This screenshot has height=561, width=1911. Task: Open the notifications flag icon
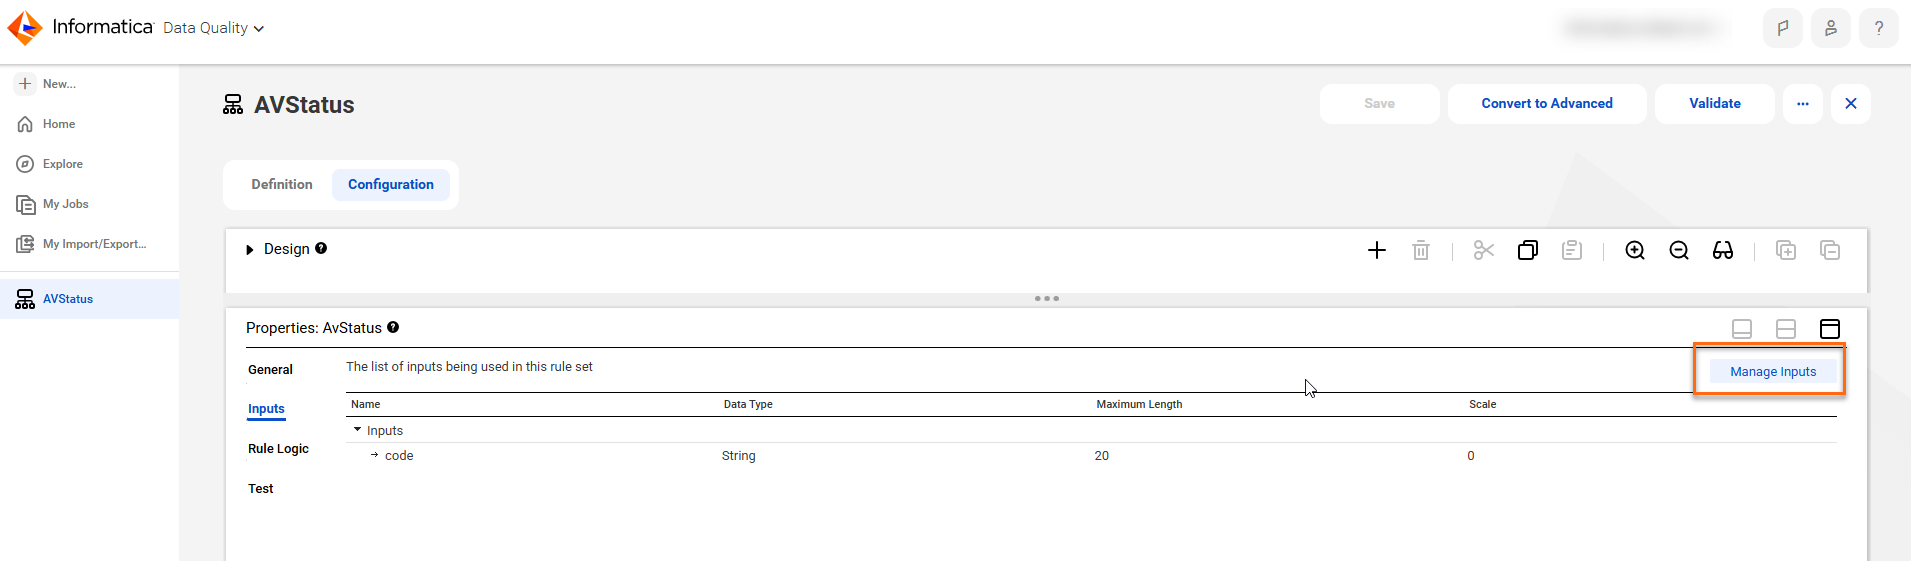(x=1782, y=28)
